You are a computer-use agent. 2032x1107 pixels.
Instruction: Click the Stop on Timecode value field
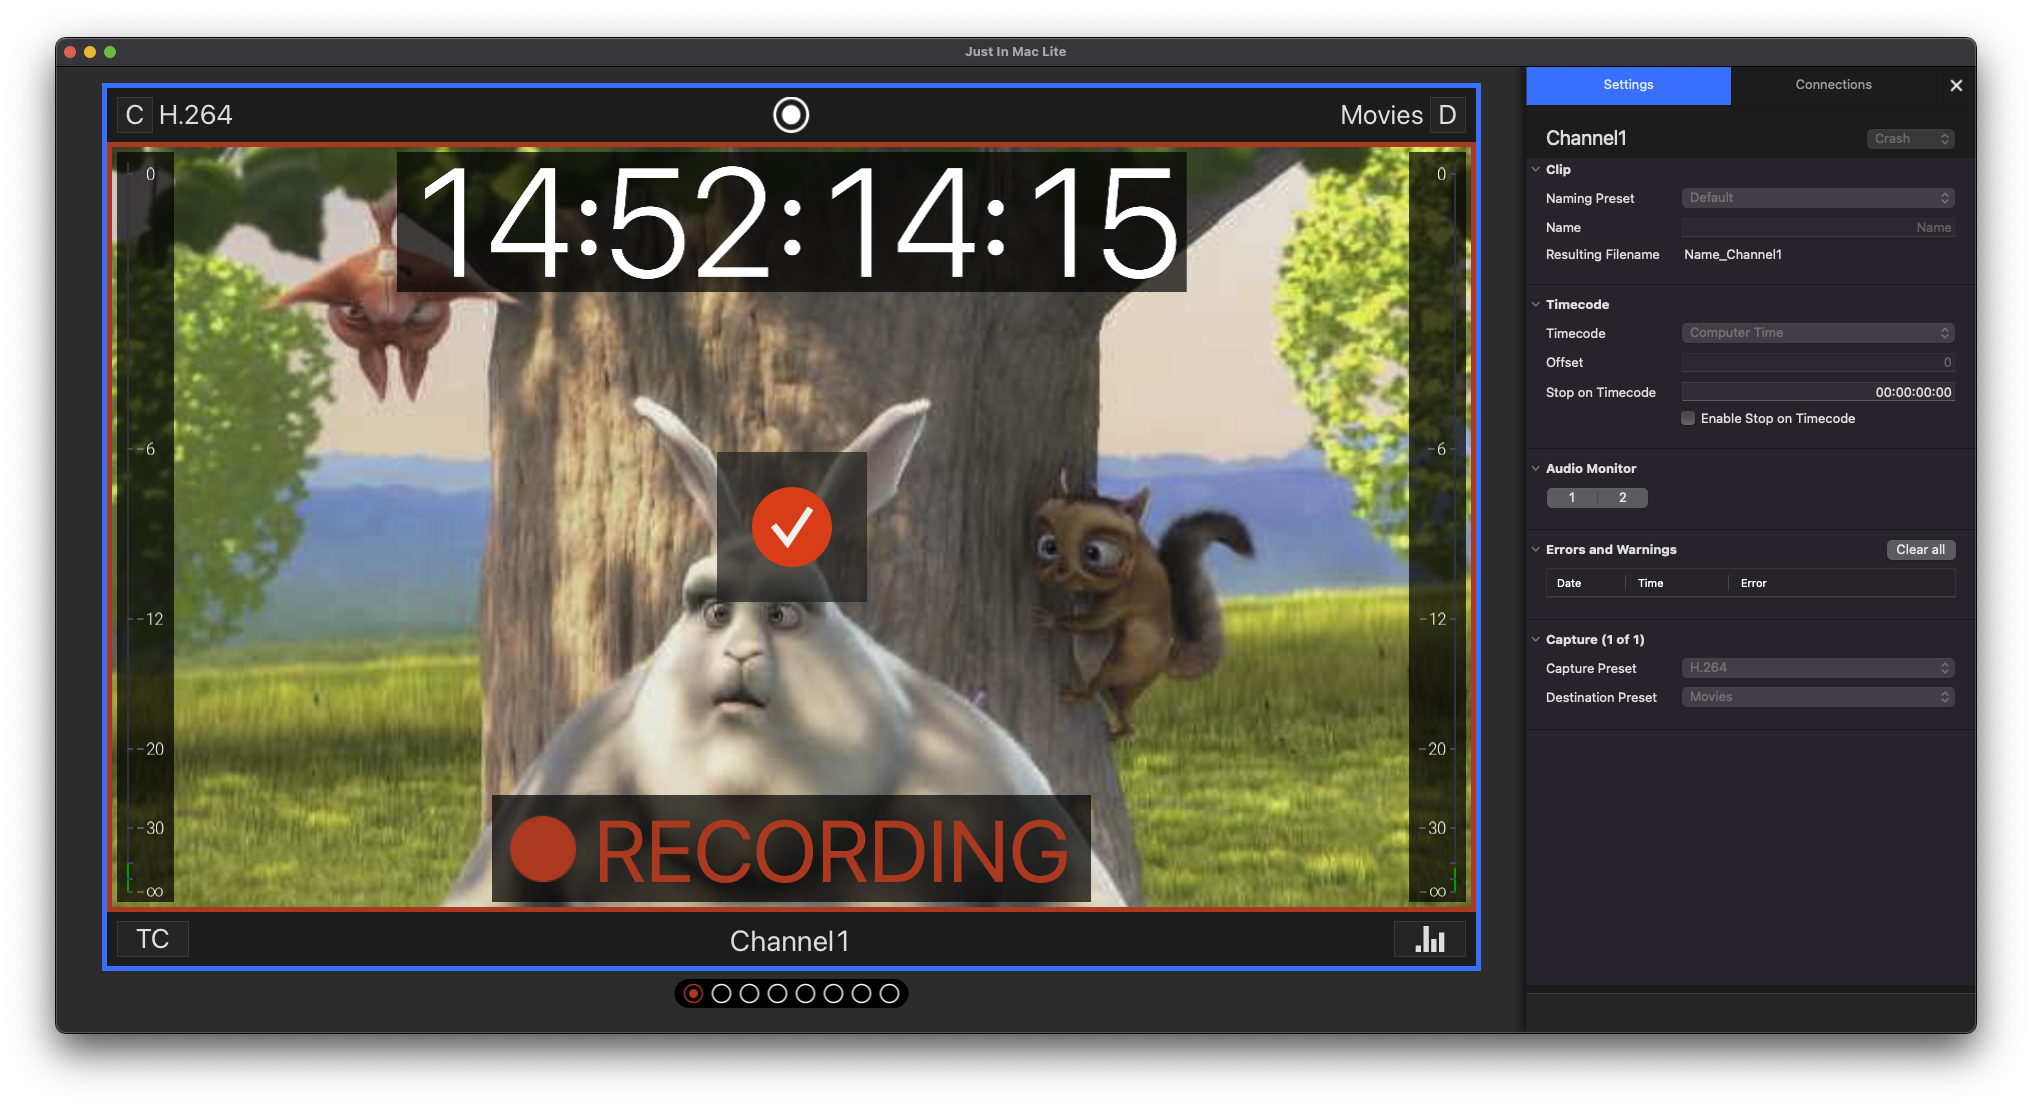click(x=1818, y=392)
